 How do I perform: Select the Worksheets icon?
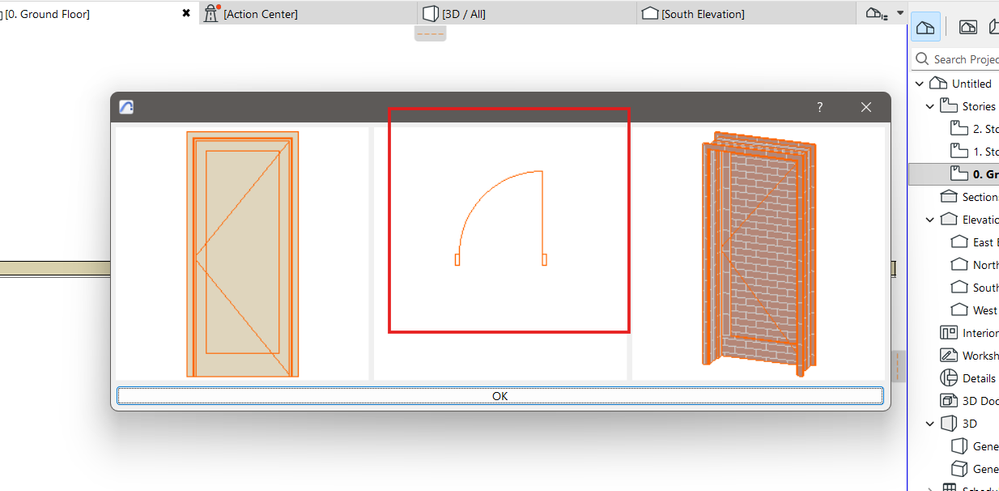[x=949, y=355]
